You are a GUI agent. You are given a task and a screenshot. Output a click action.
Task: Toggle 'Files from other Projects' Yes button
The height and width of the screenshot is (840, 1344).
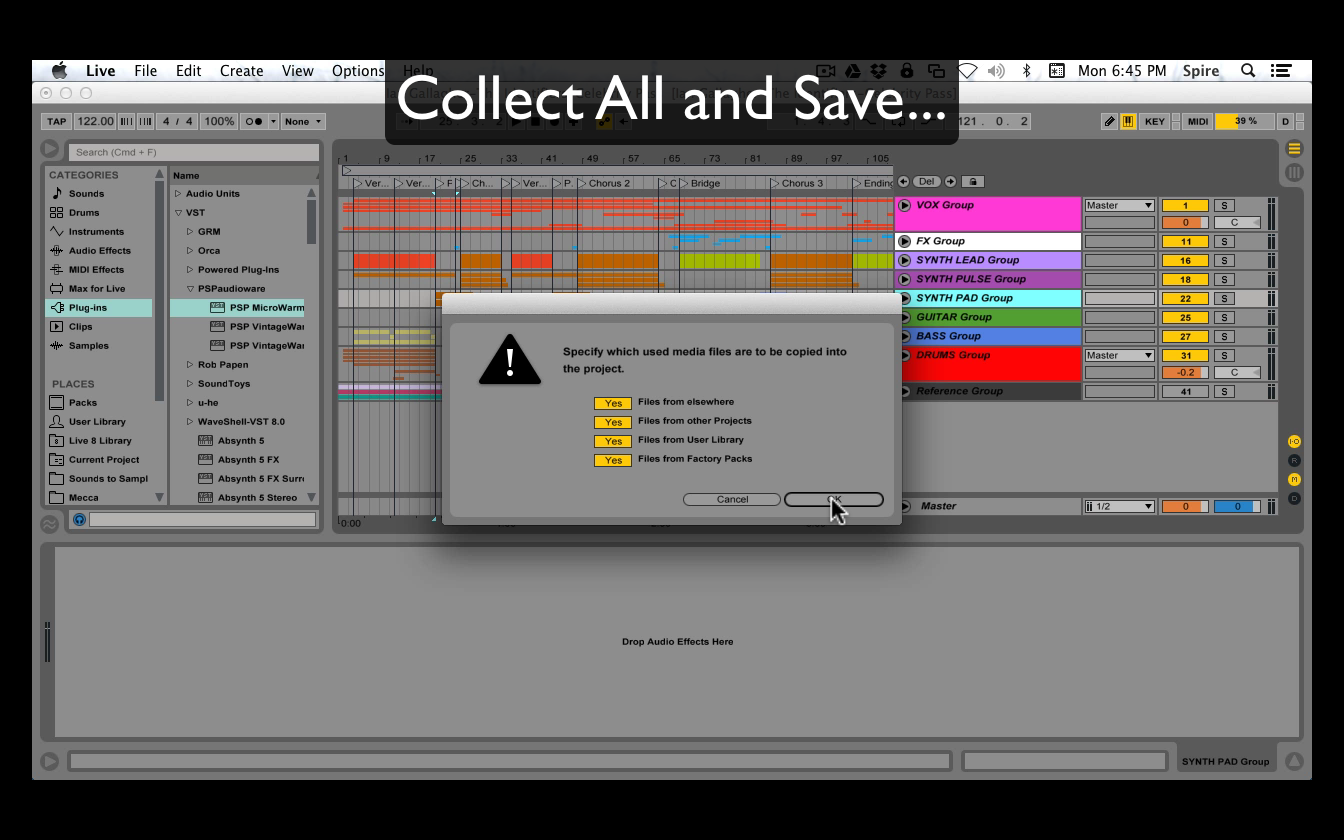613,422
